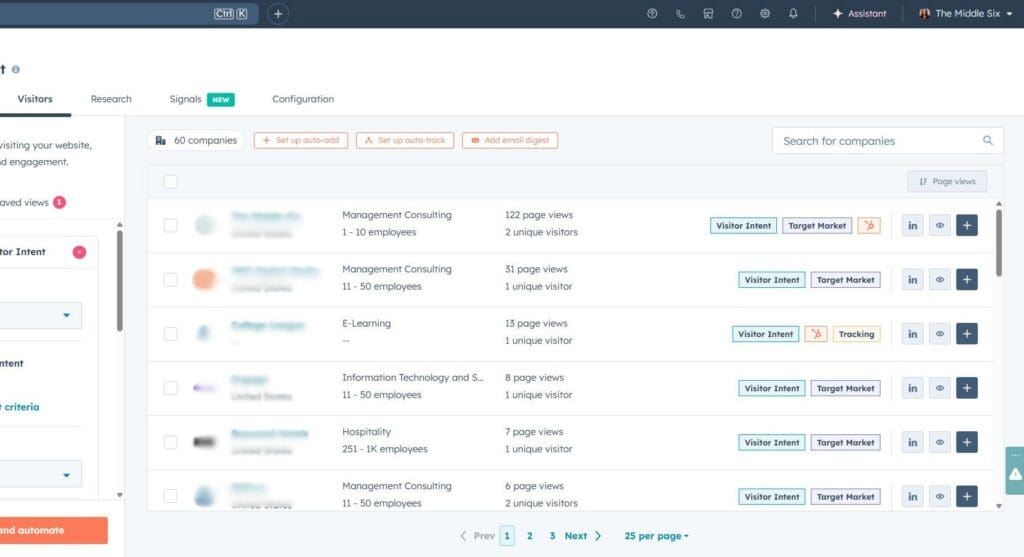Click Tracking tag in E-Learning row
This screenshot has width=1024, height=557.
[x=856, y=334]
